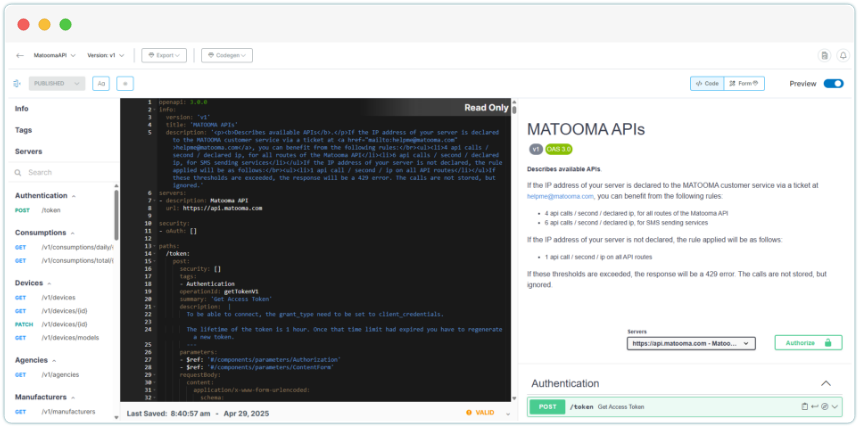Open the Export dropdown
The height and width of the screenshot is (428, 859).
(164, 55)
